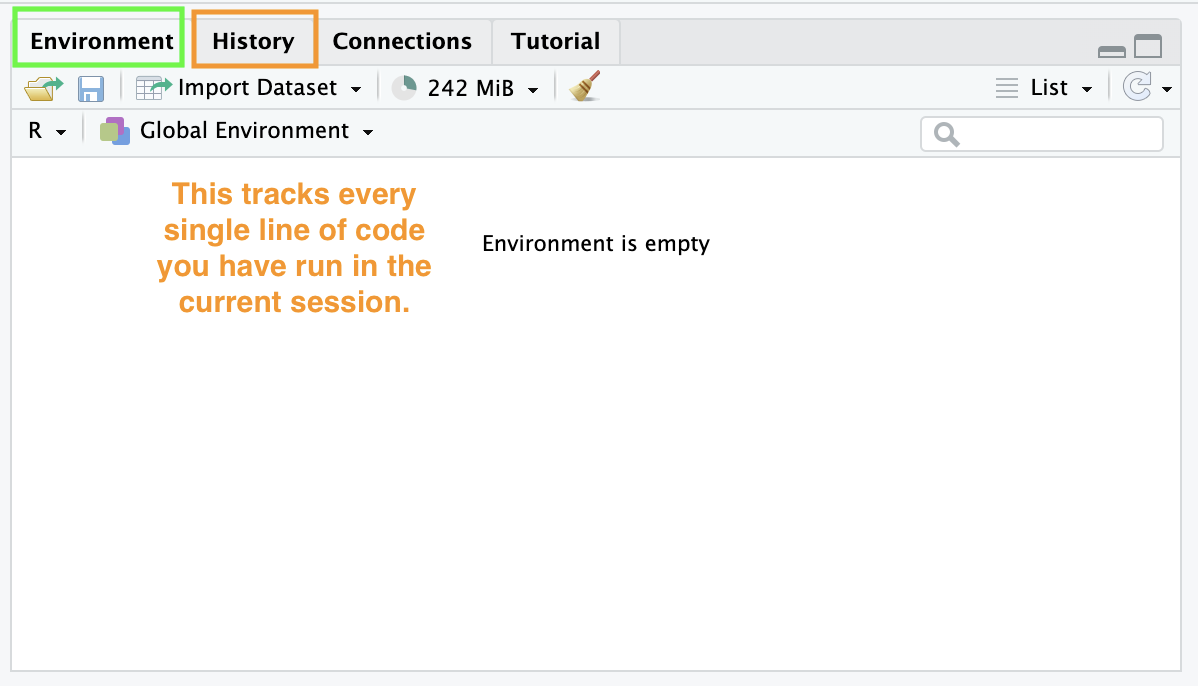Expand the 242 MiB memory dropdown
The width and height of the screenshot is (1198, 686).
[533, 89]
